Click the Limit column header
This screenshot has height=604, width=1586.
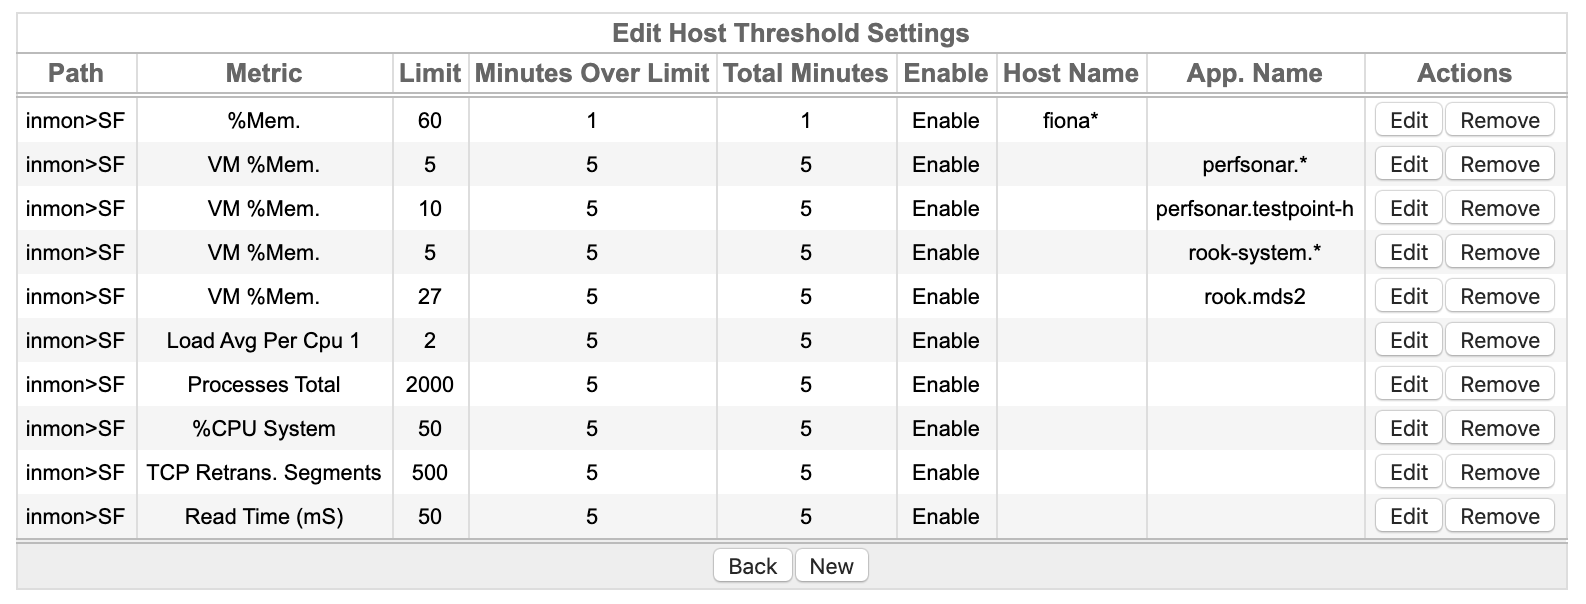[x=430, y=73]
